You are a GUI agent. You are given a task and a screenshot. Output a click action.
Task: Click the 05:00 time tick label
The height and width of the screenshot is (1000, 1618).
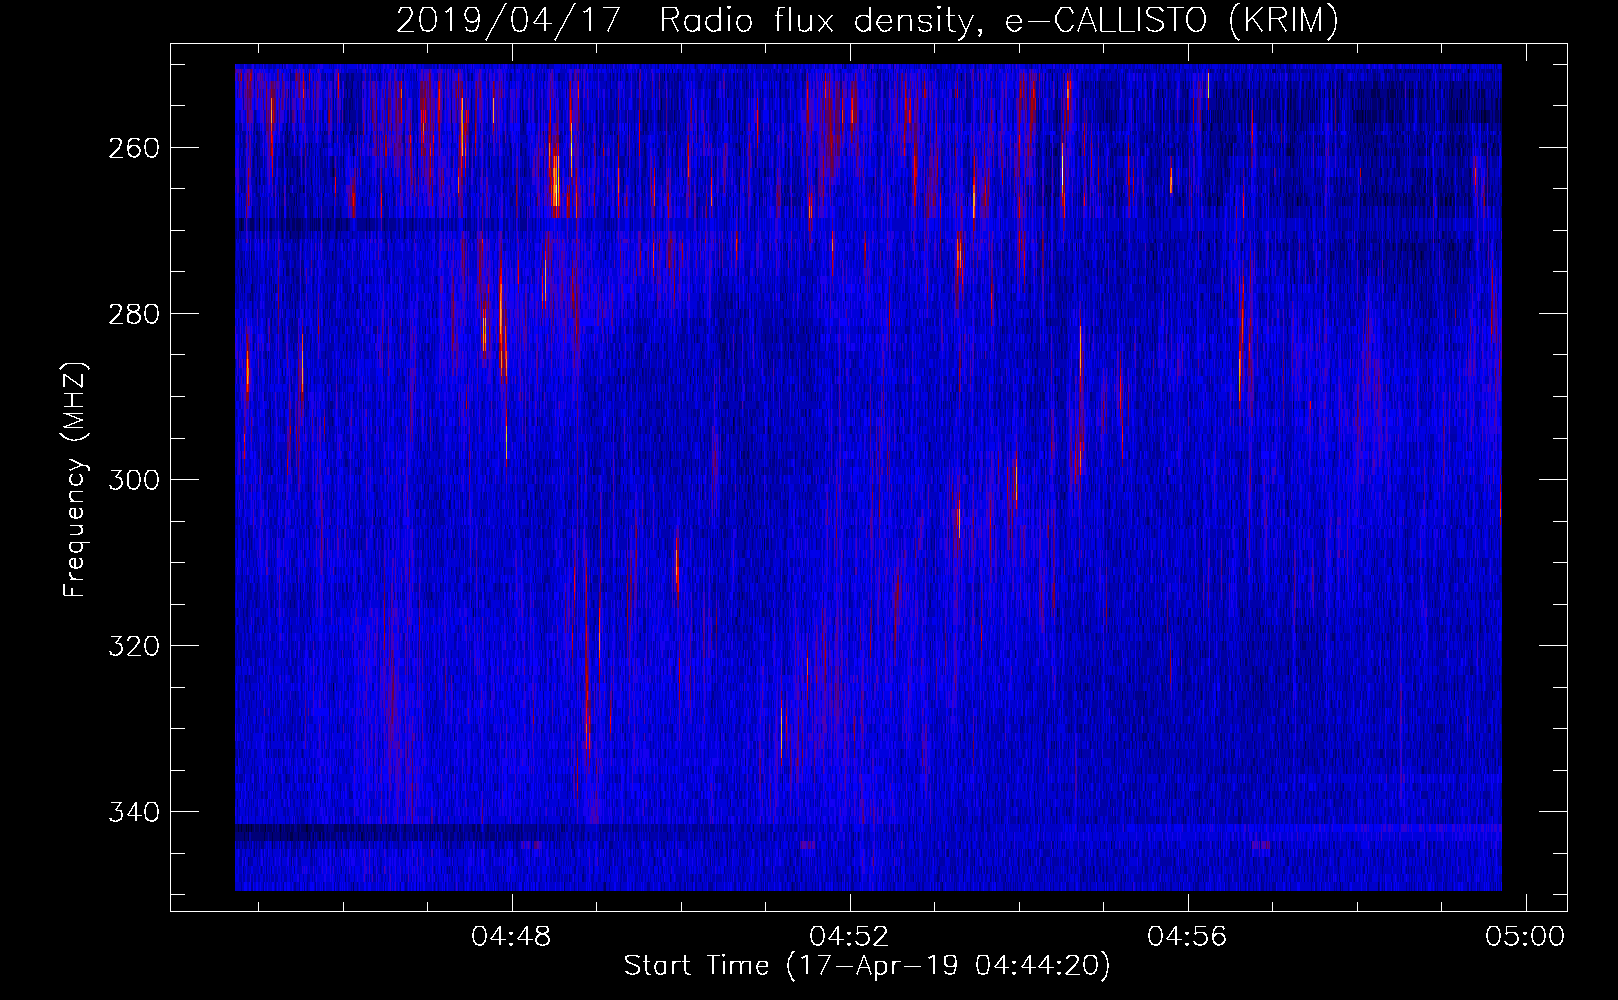pyautogui.click(x=1526, y=937)
